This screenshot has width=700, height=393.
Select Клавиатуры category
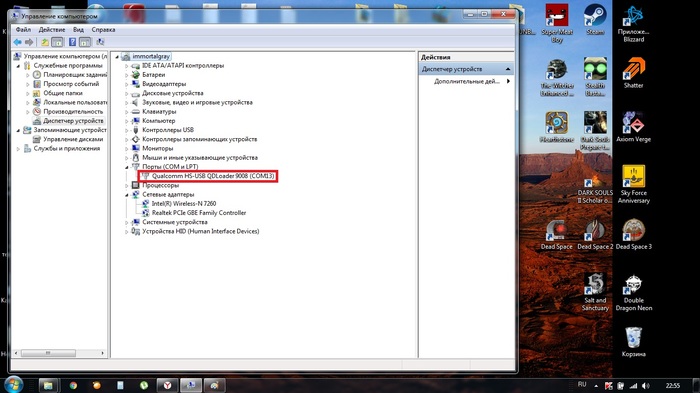click(159, 112)
